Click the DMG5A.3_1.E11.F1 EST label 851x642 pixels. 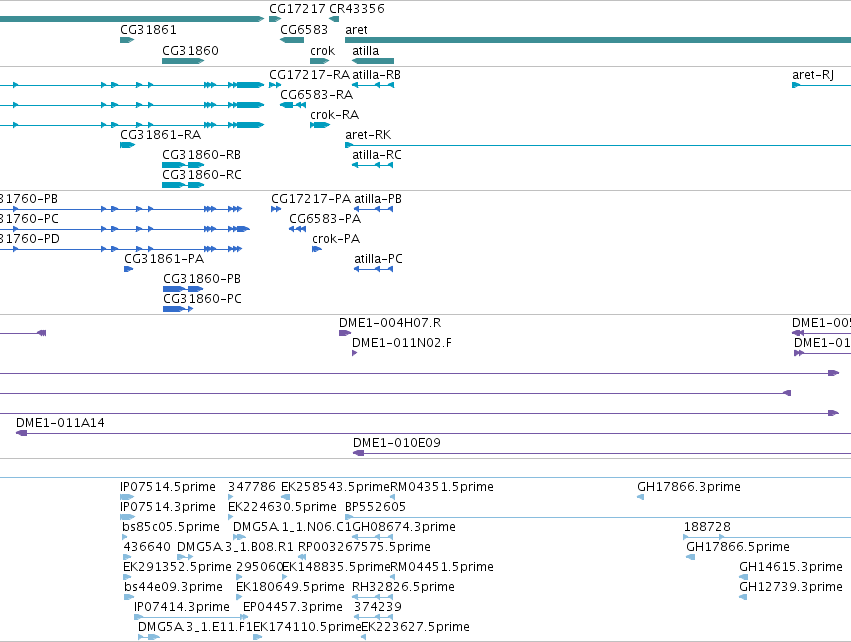coord(195,627)
